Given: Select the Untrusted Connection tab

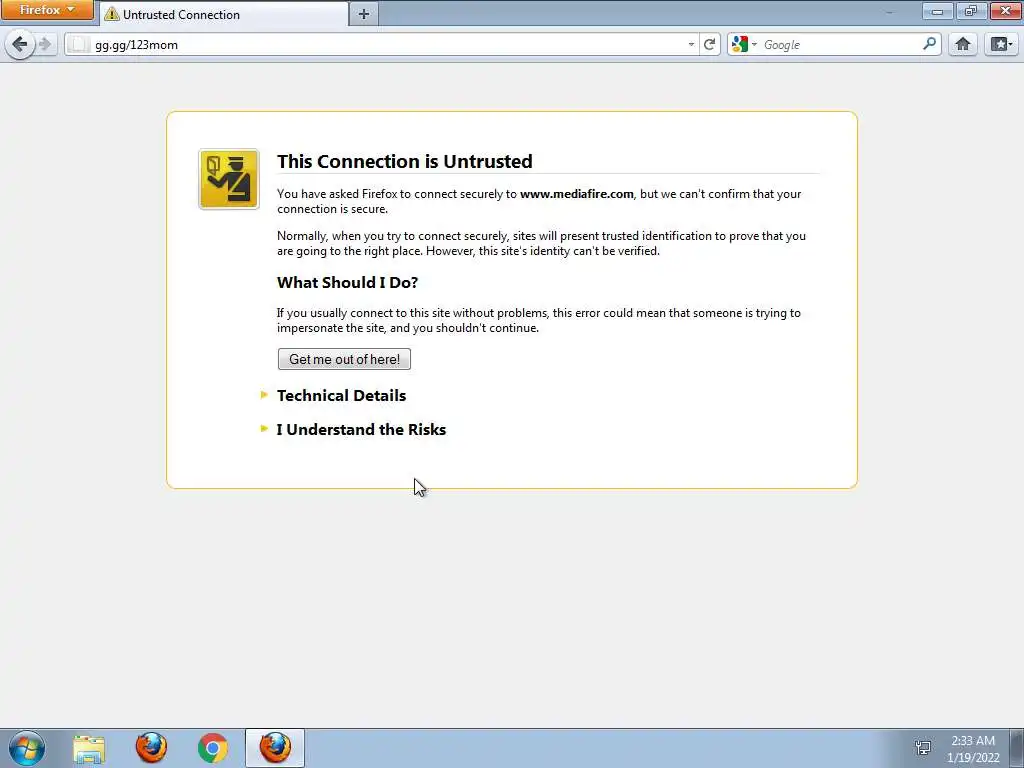Looking at the screenshot, I should pos(223,14).
